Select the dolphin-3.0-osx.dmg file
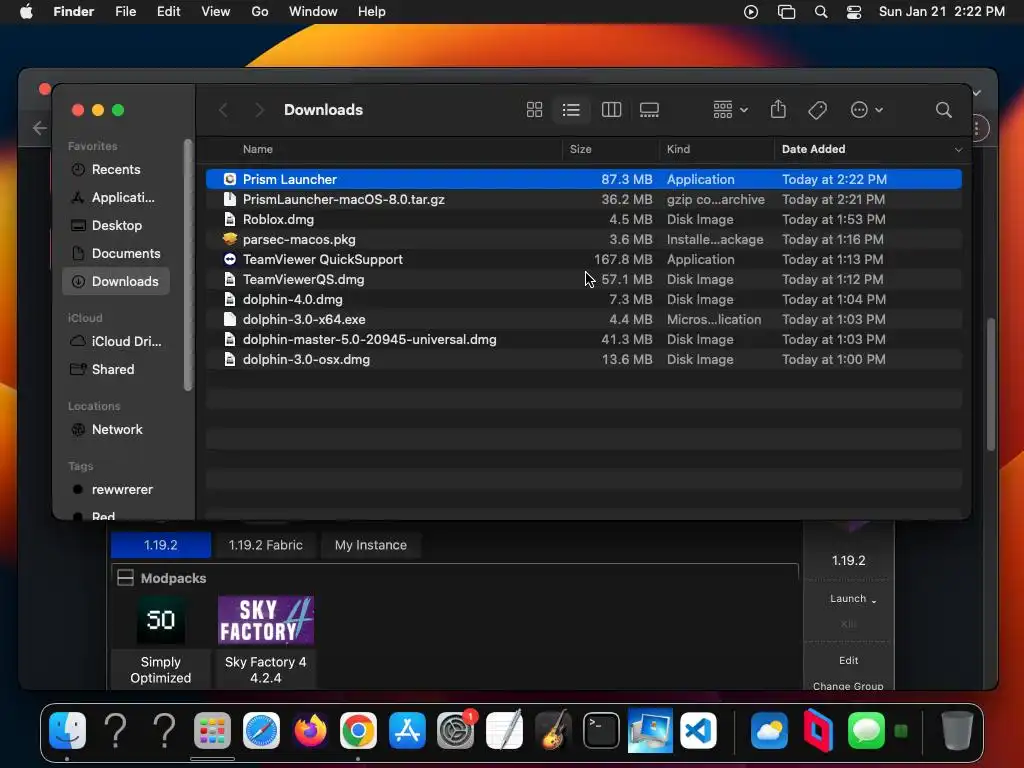 click(x=584, y=360)
